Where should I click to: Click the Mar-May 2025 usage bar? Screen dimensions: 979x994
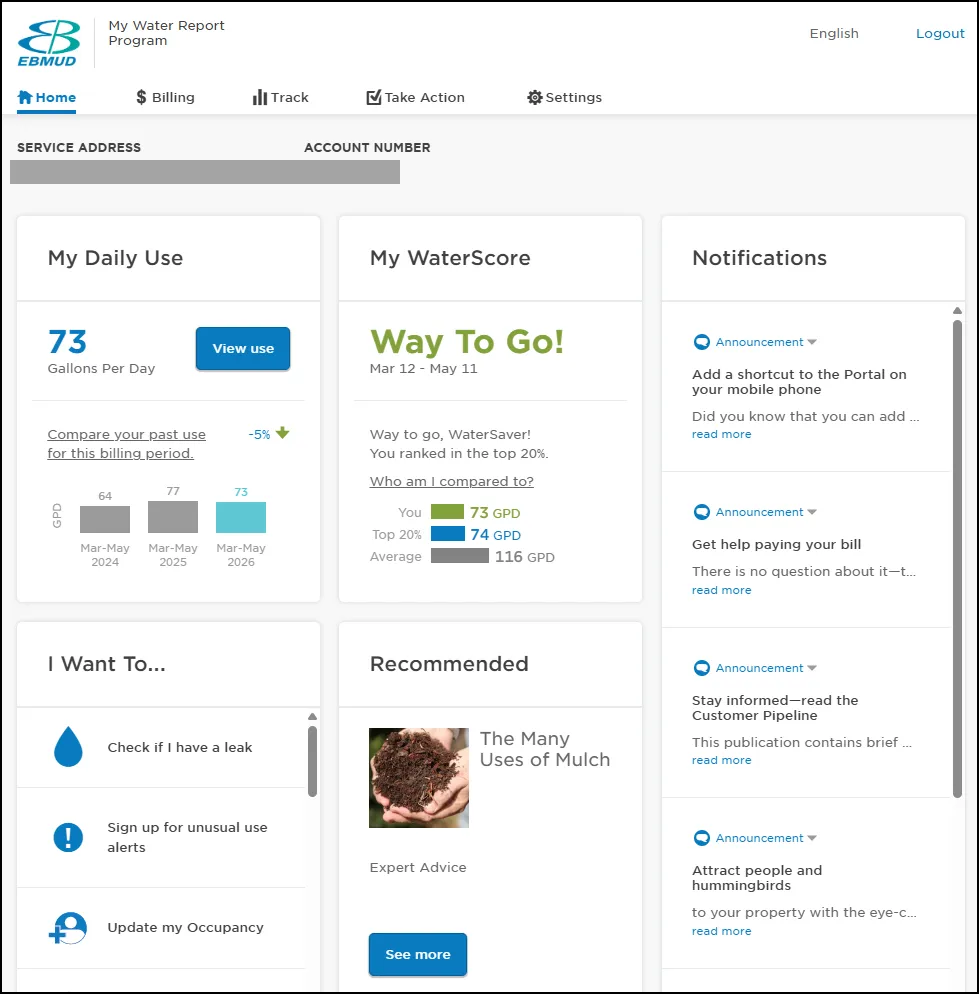click(173, 517)
